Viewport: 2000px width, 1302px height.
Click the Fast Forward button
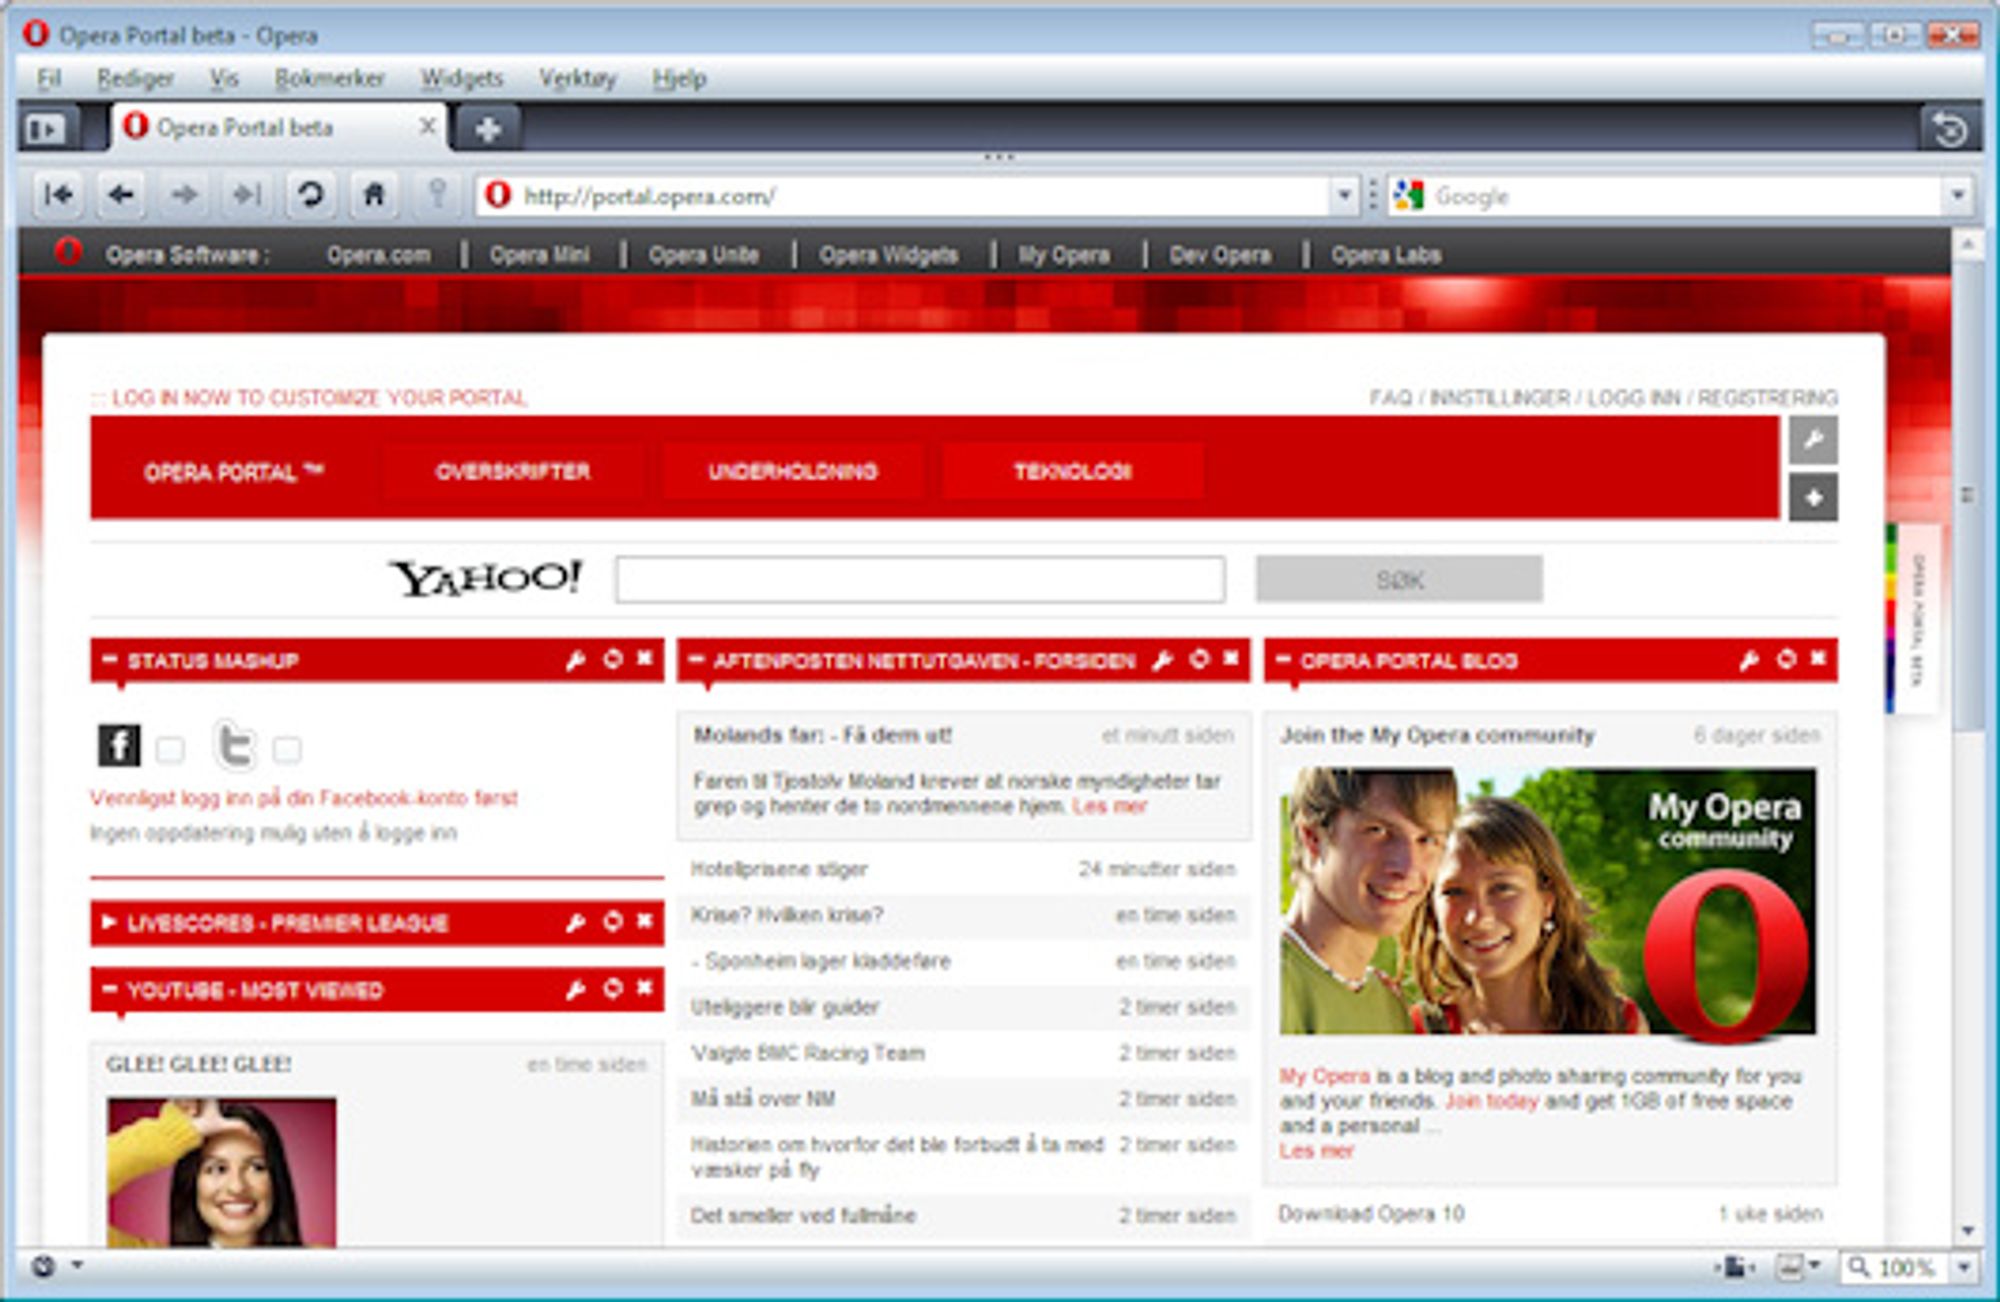click(247, 195)
